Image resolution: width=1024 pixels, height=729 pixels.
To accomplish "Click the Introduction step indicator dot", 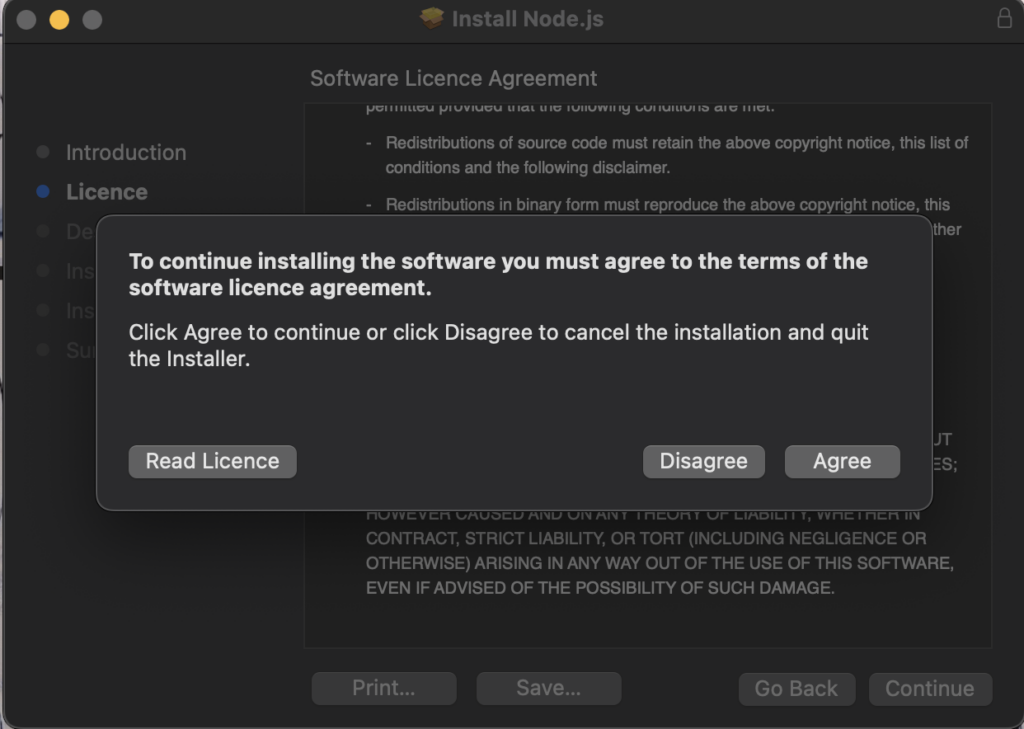I will pyautogui.click(x=43, y=152).
